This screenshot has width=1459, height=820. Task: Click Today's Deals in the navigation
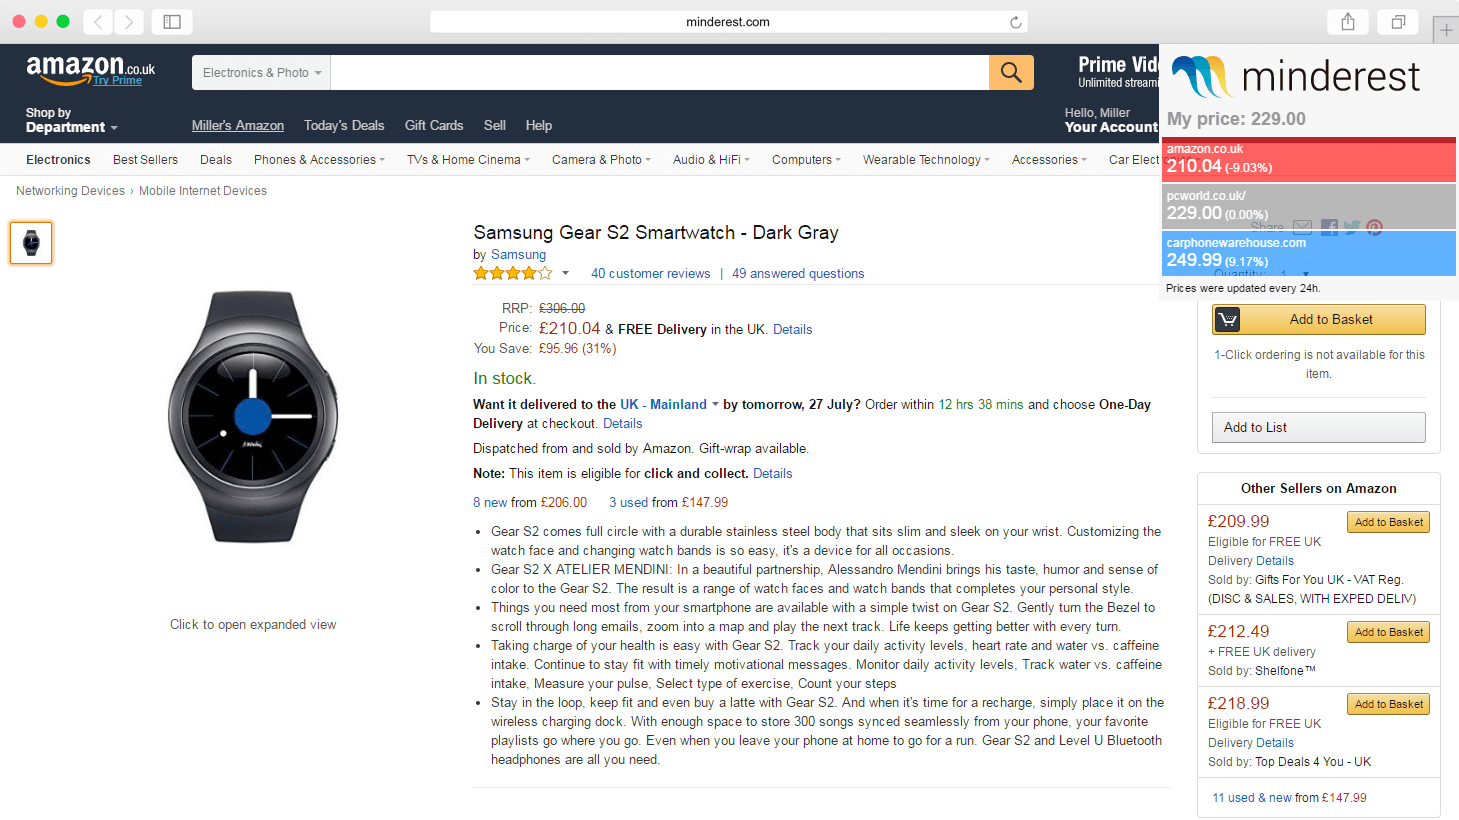click(344, 126)
